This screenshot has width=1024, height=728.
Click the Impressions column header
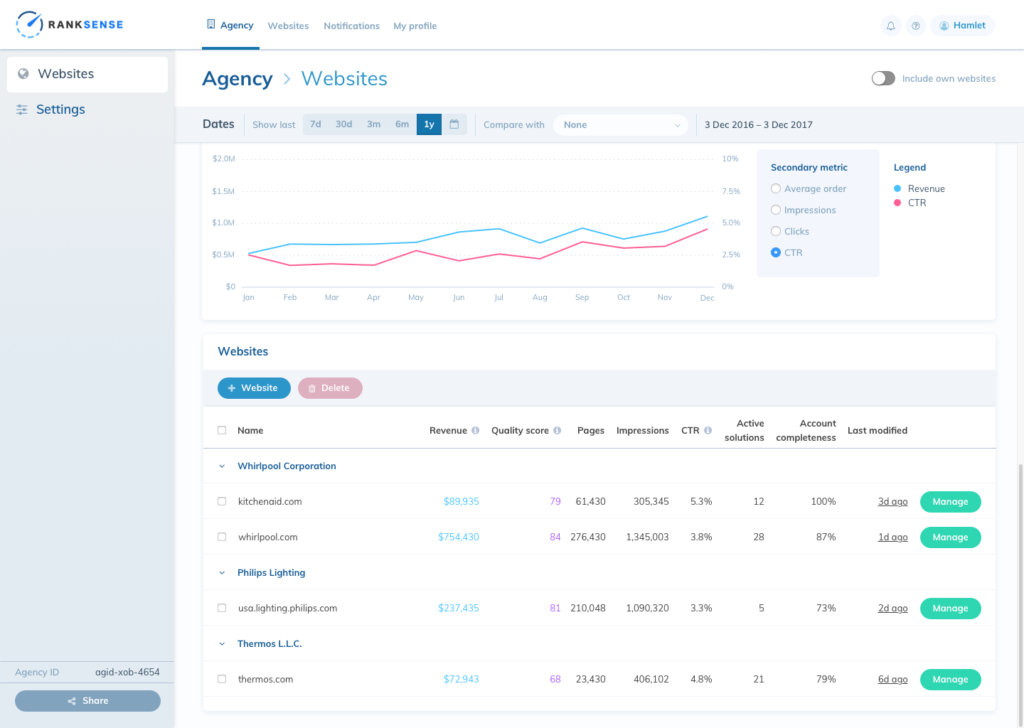click(643, 430)
